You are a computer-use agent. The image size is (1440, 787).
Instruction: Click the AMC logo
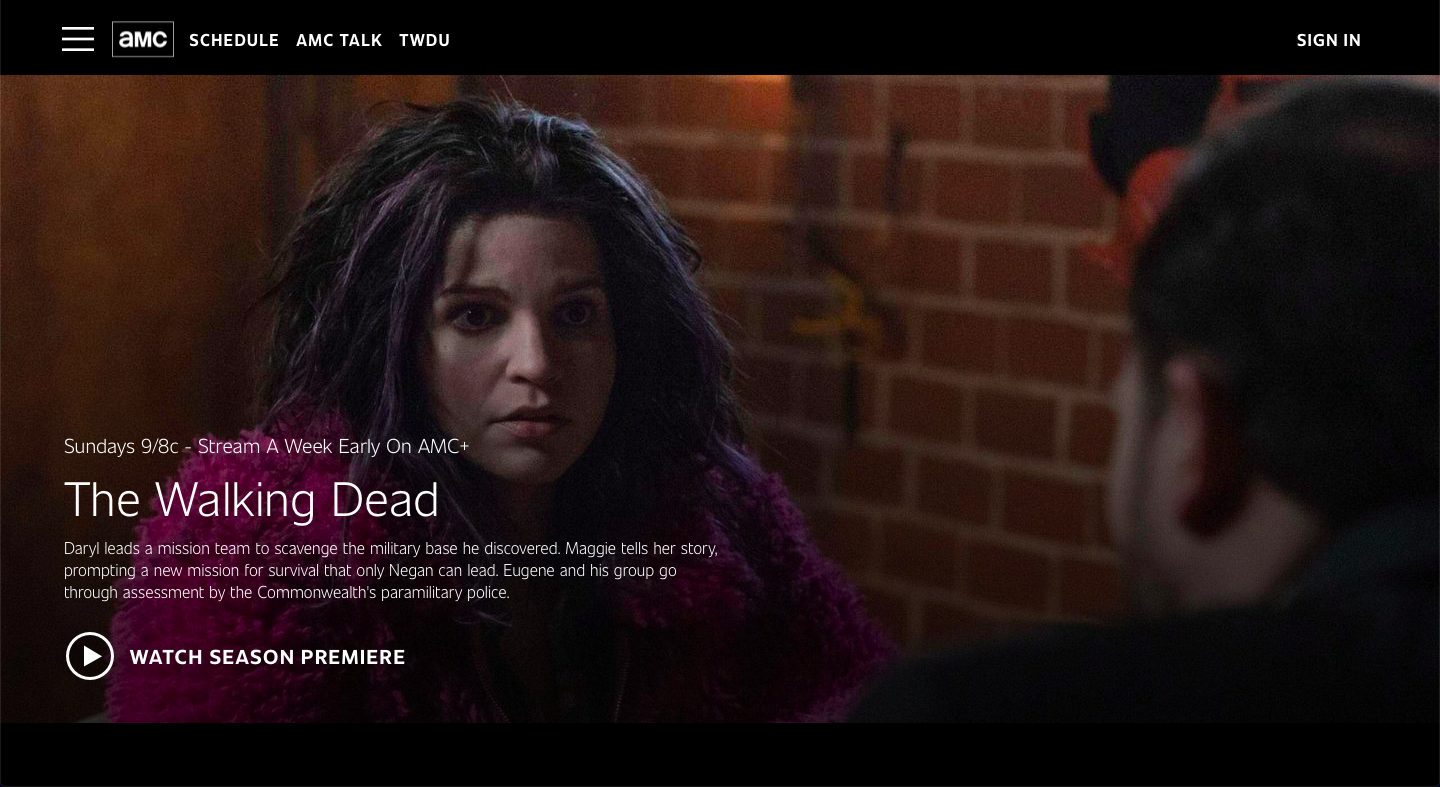point(143,39)
